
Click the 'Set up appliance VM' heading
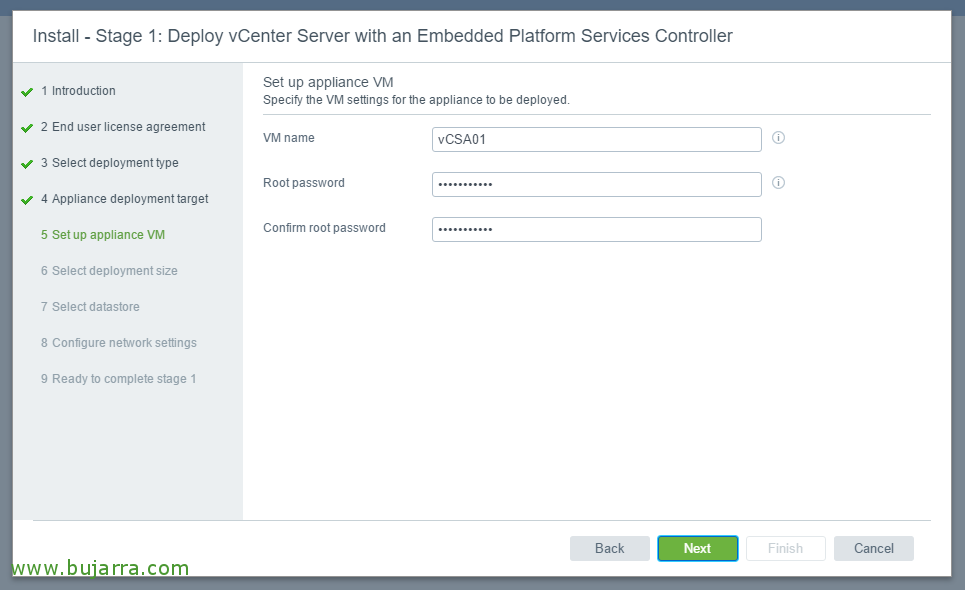click(328, 82)
